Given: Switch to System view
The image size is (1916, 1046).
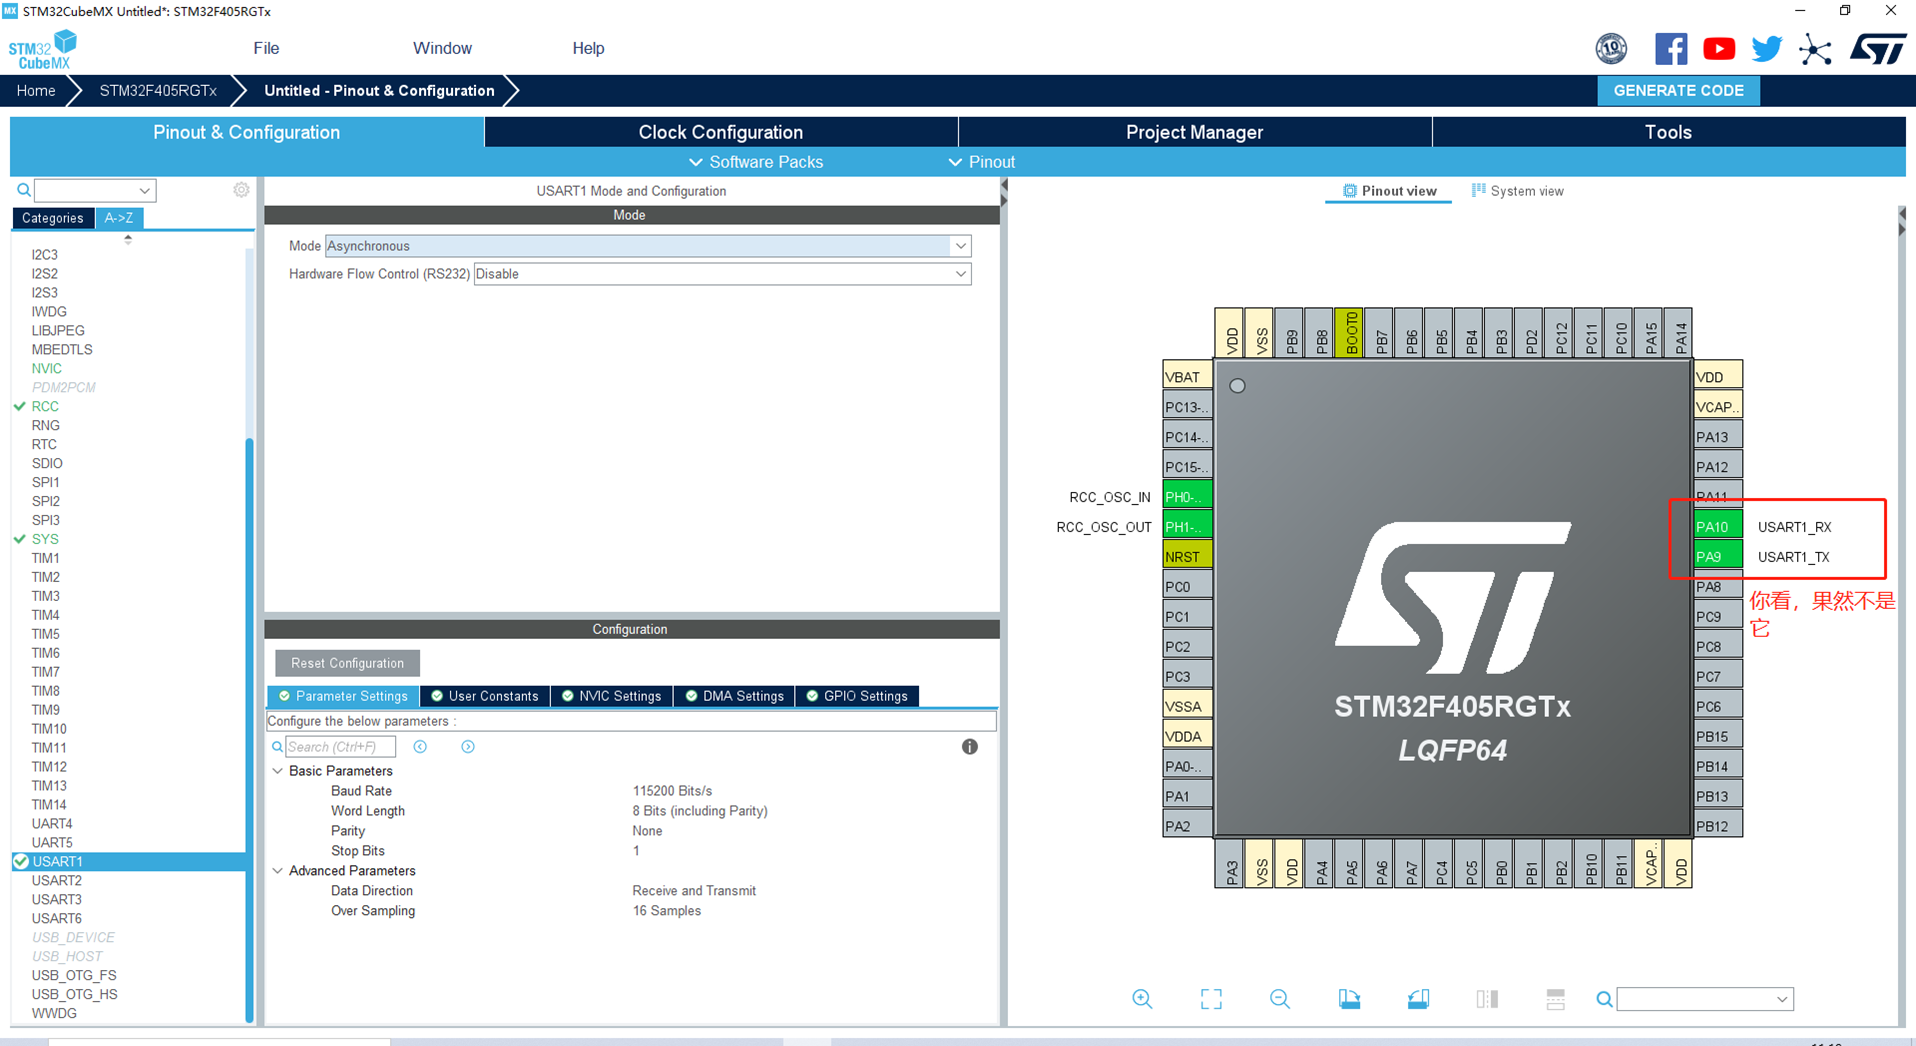Looking at the screenshot, I should [x=1517, y=191].
